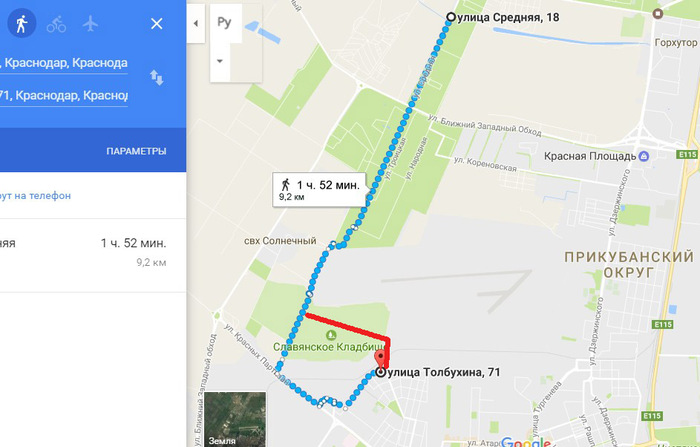This screenshot has width=700, height=447.
Task: Switch to cycling travel mode
Action: click(x=56, y=24)
